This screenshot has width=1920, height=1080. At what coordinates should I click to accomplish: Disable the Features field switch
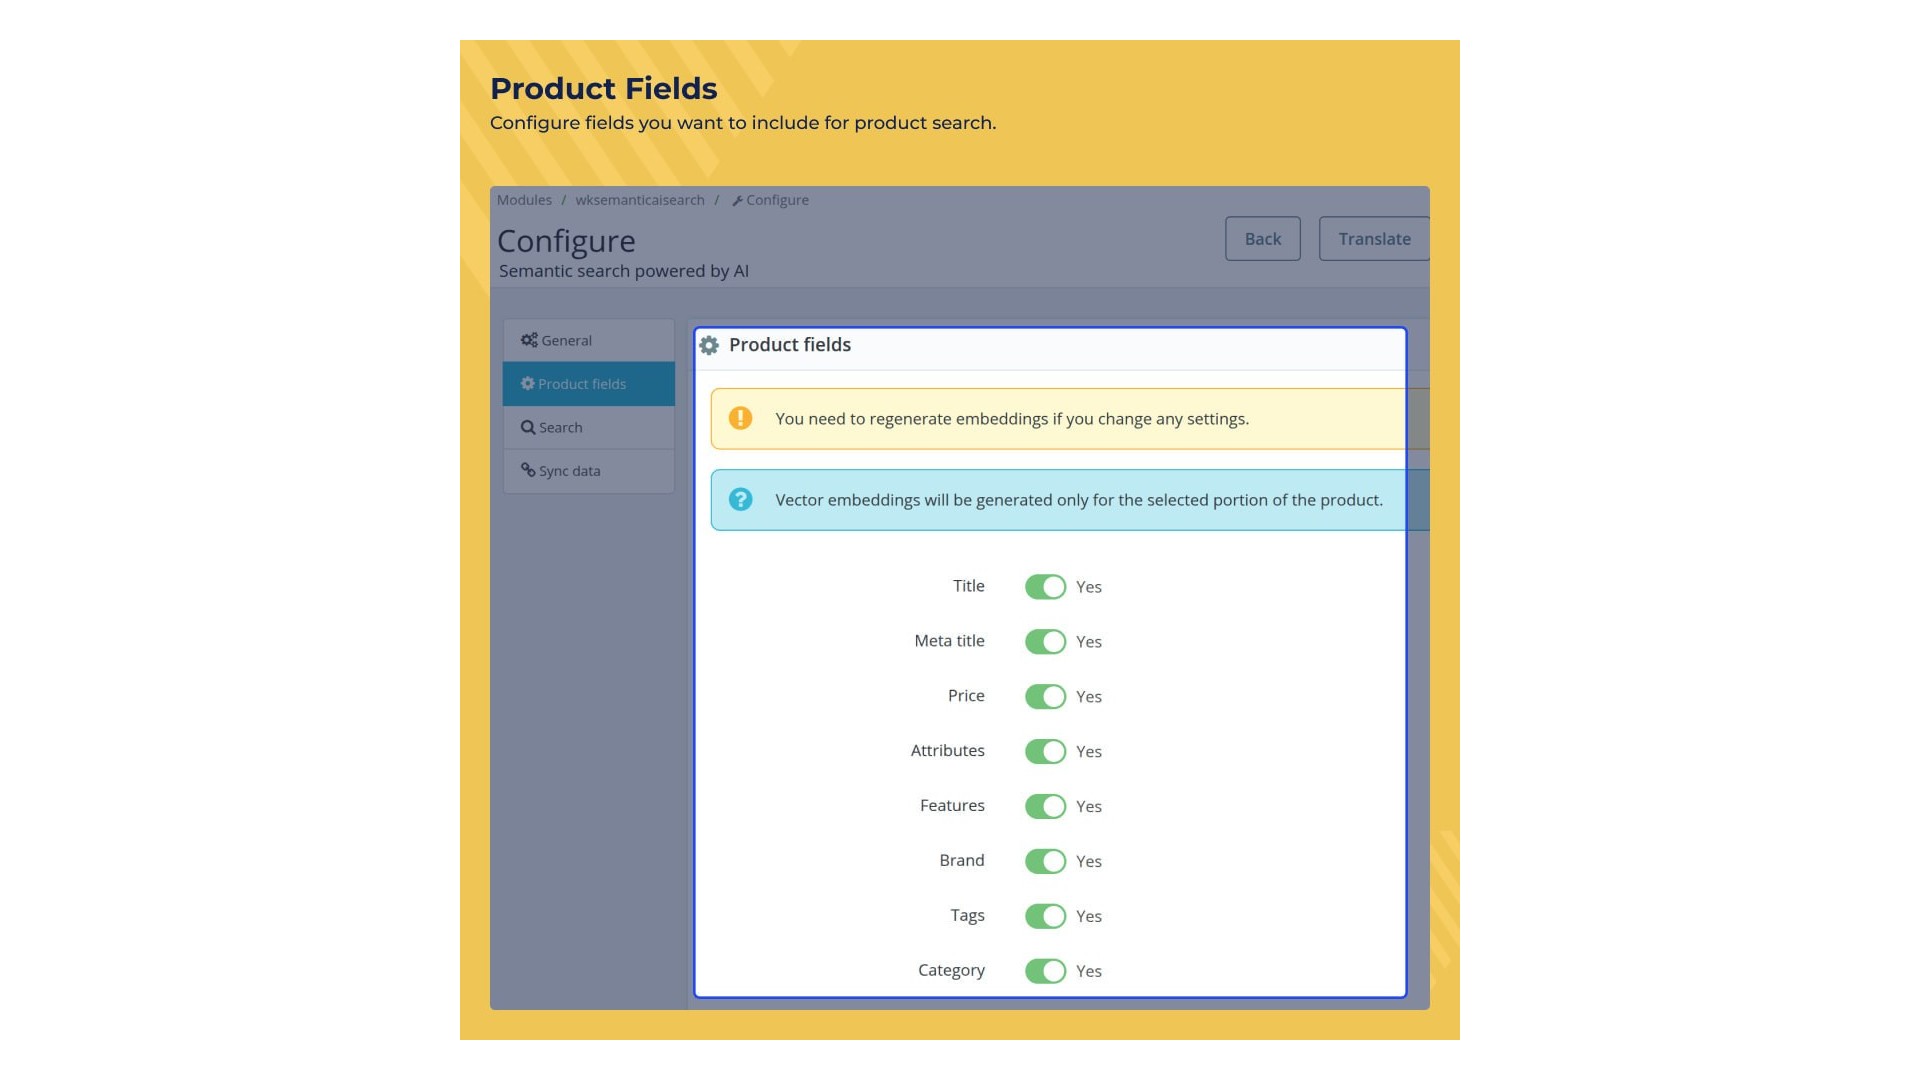pos(1045,807)
